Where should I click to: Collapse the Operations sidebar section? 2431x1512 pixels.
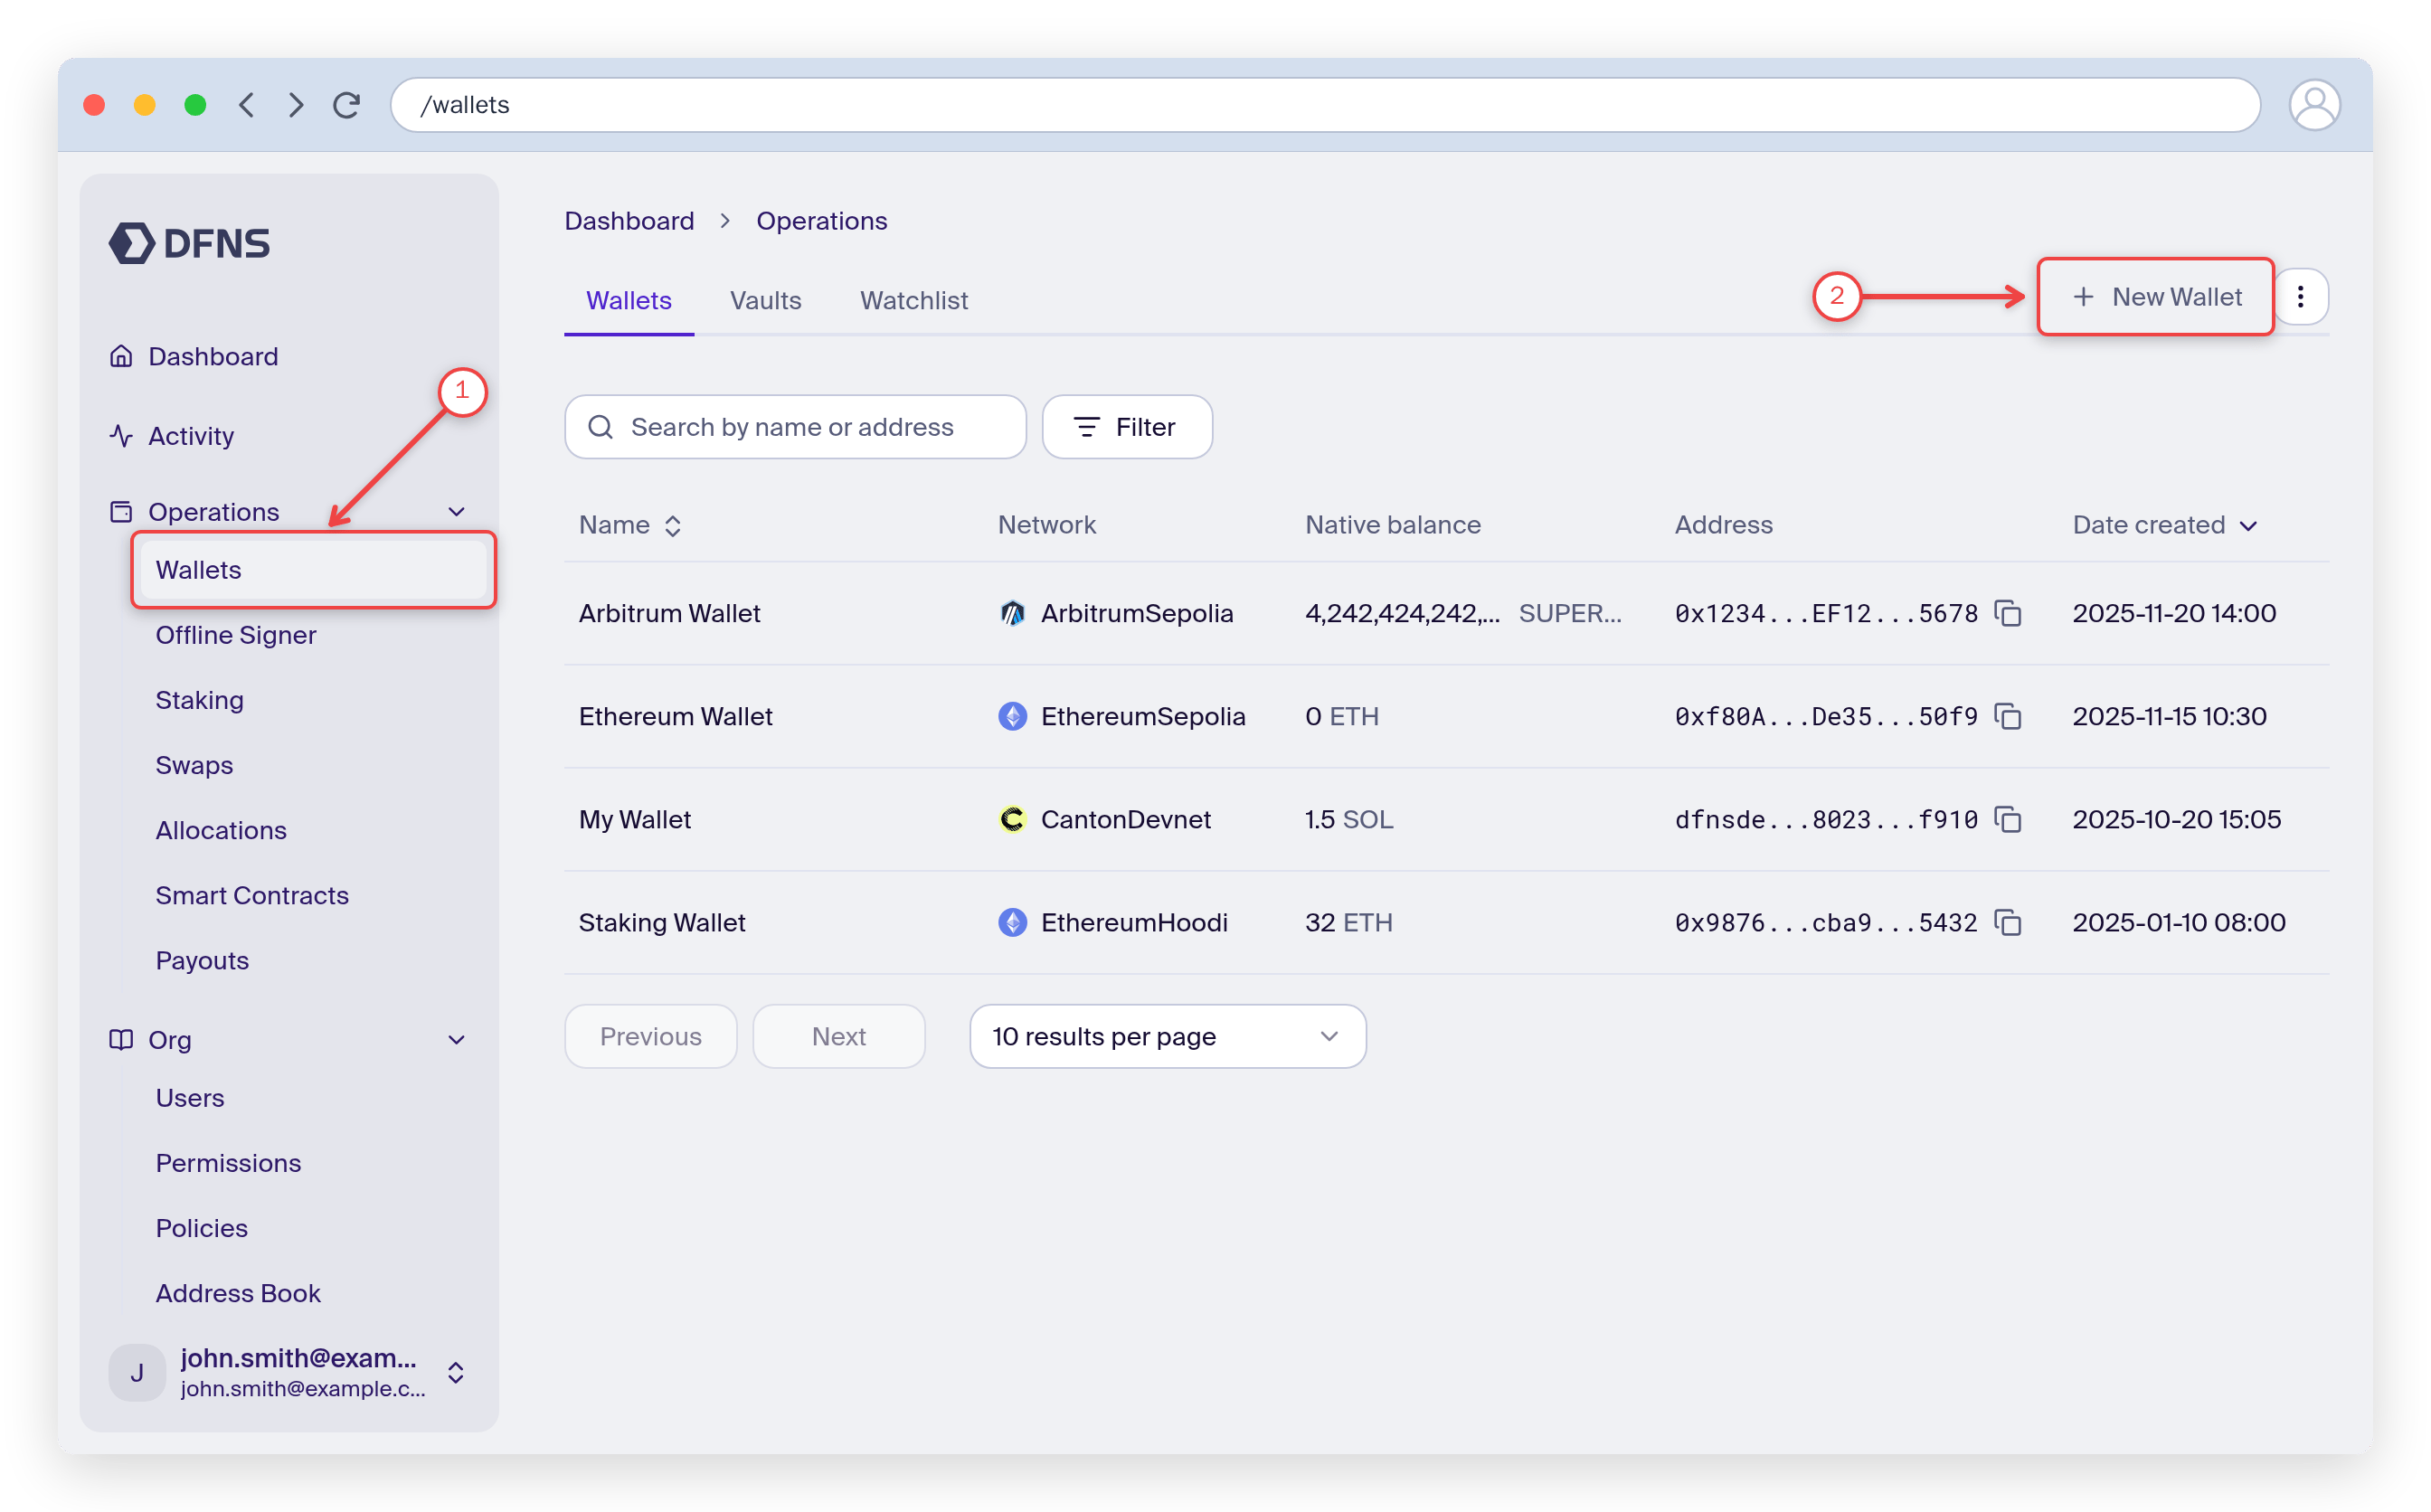(x=457, y=512)
